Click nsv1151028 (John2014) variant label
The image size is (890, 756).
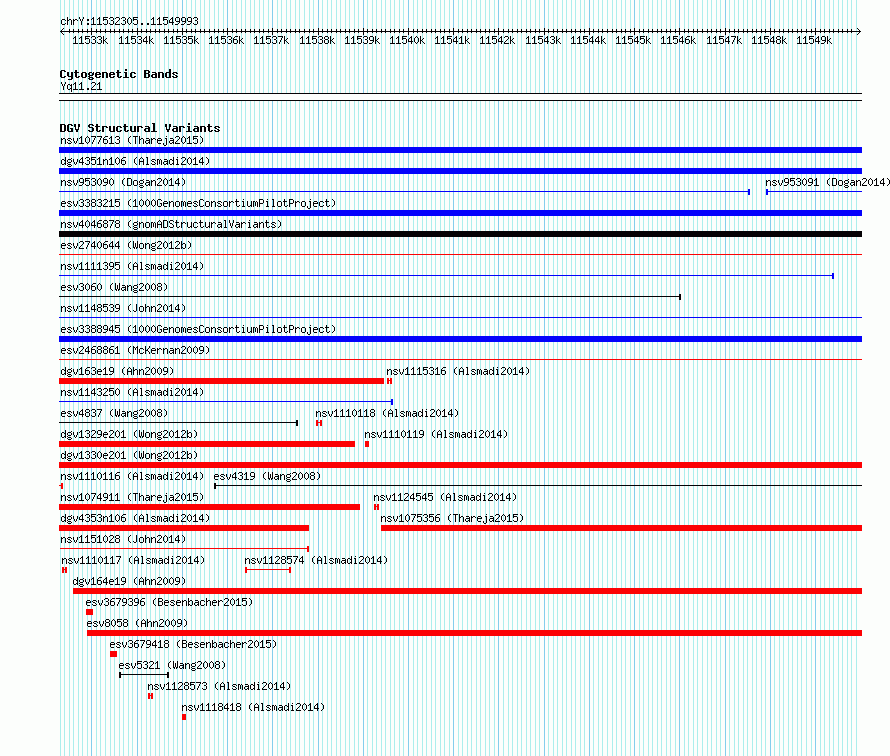point(123,539)
